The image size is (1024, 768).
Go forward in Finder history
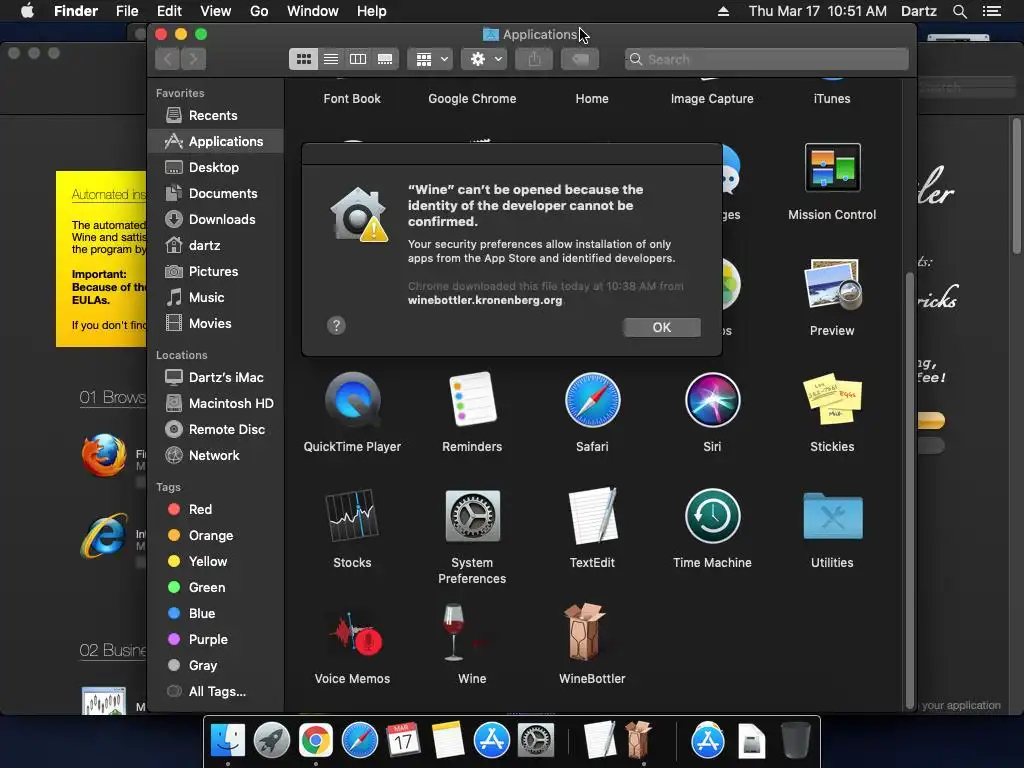click(193, 59)
